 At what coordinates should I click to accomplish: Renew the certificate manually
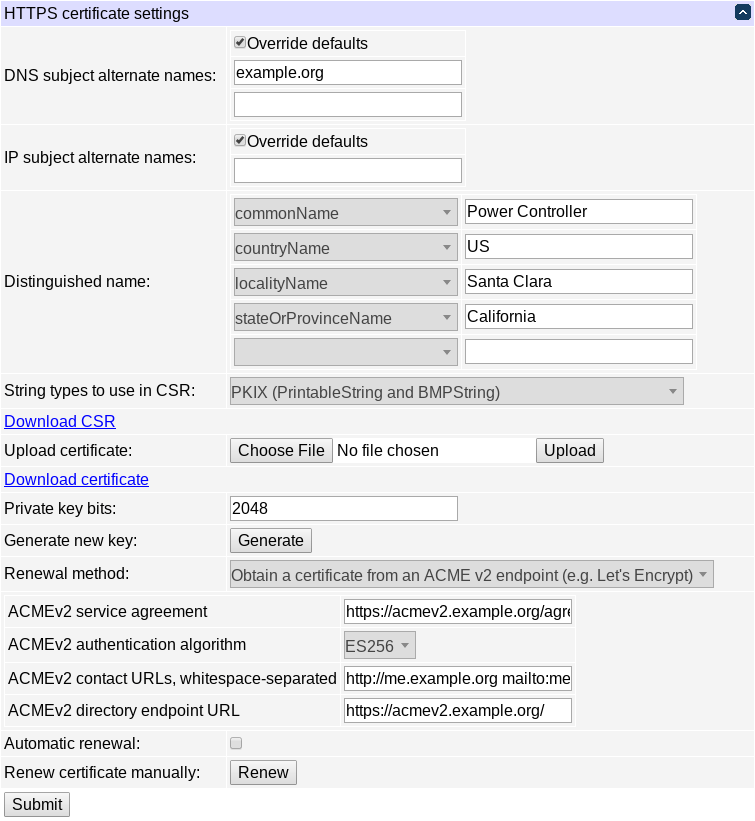coord(263,772)
